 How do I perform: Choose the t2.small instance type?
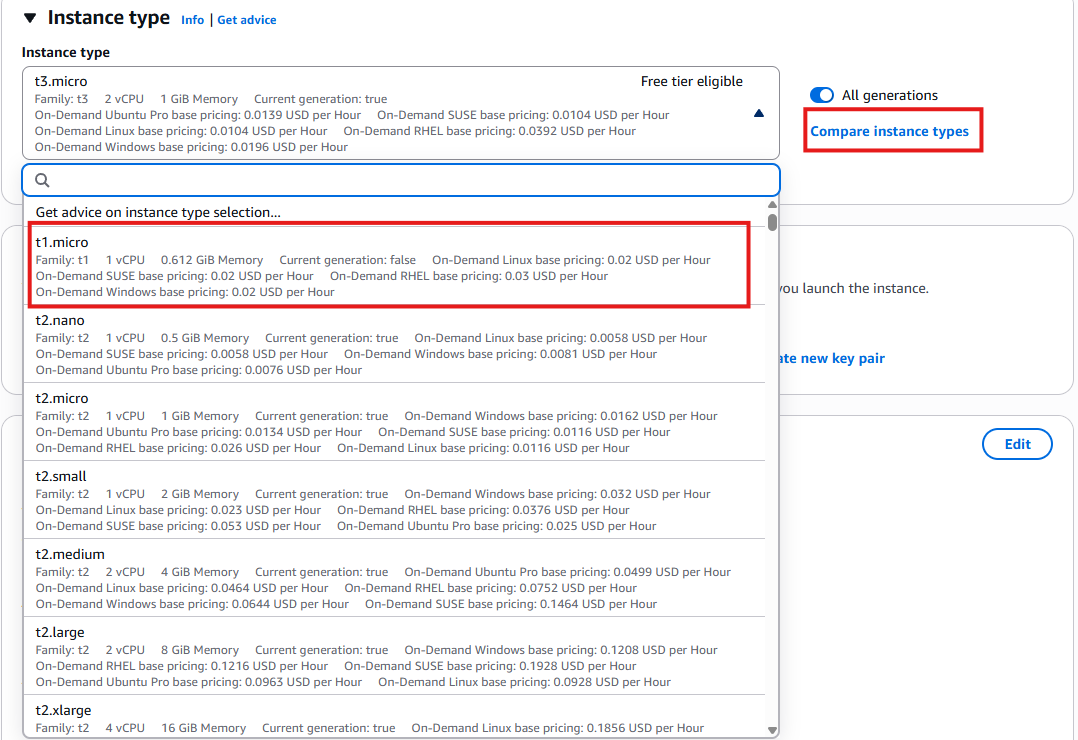(x=395, y=500)
